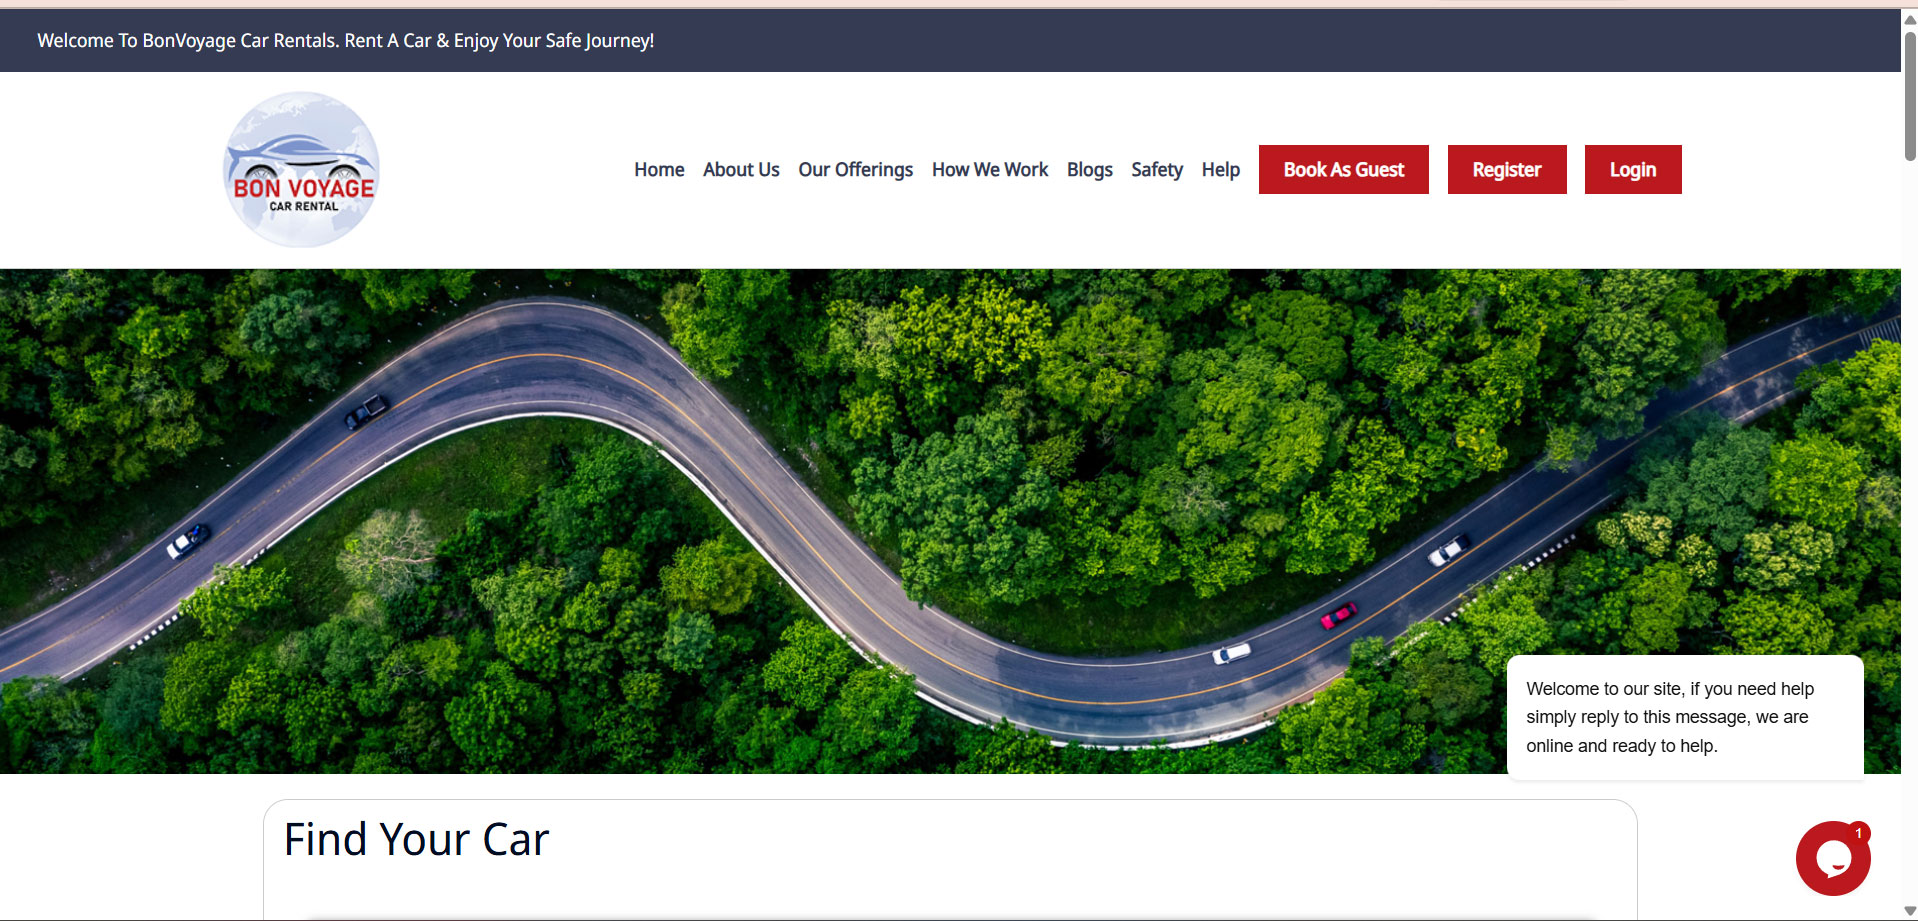Click the unread chat notification badge
1918x921 pixels.
pyautogui.click(x=1858, y=833)
